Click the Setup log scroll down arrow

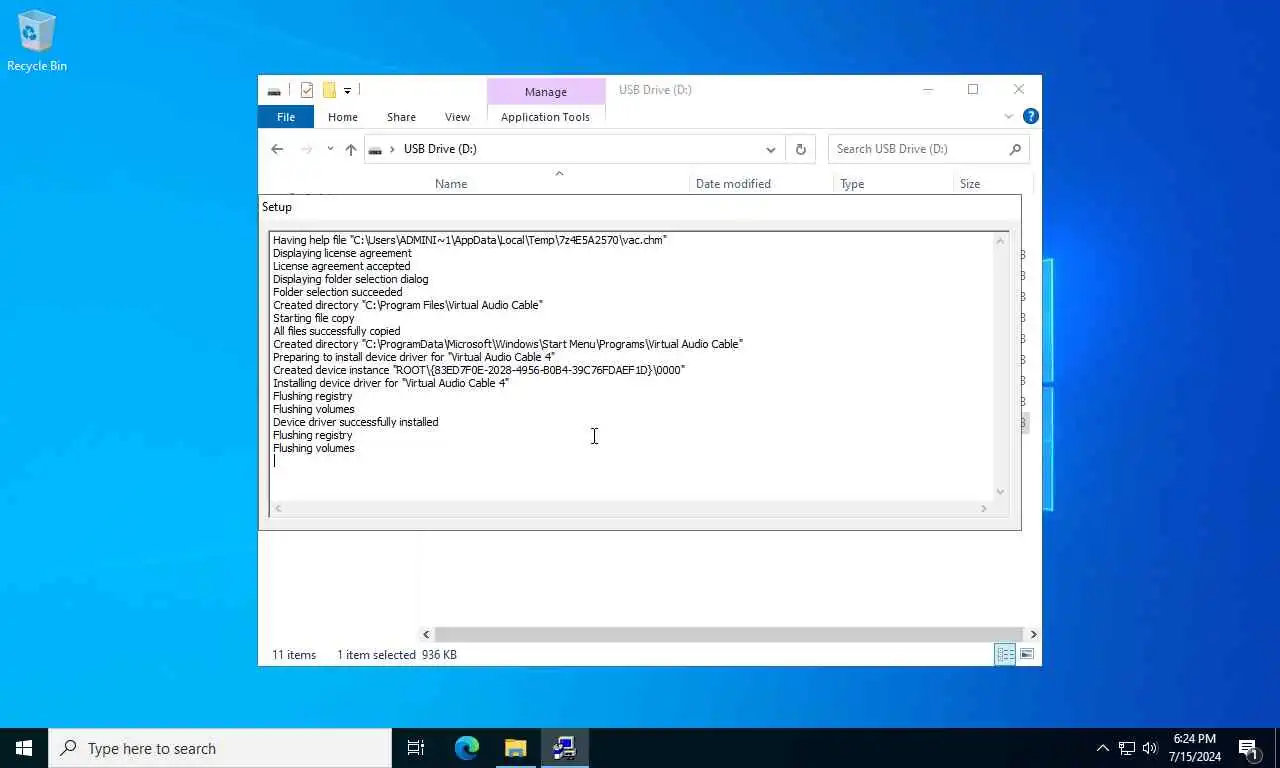click(1000, 491)
